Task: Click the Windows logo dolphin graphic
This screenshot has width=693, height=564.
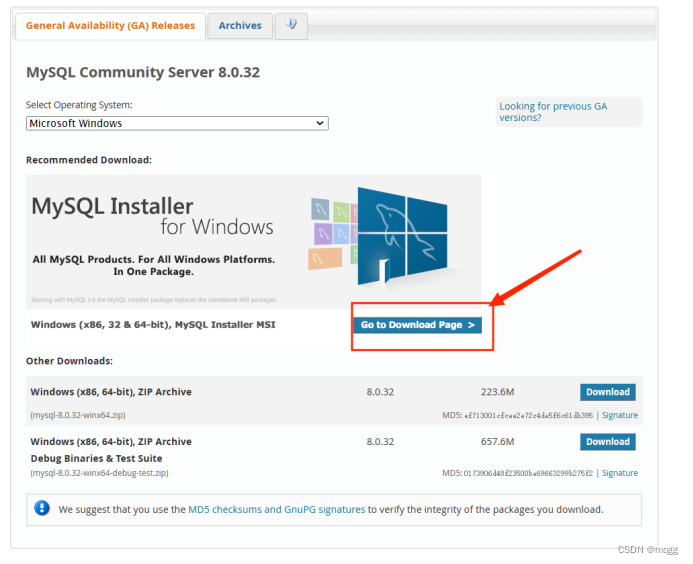Action: point(402,236)
